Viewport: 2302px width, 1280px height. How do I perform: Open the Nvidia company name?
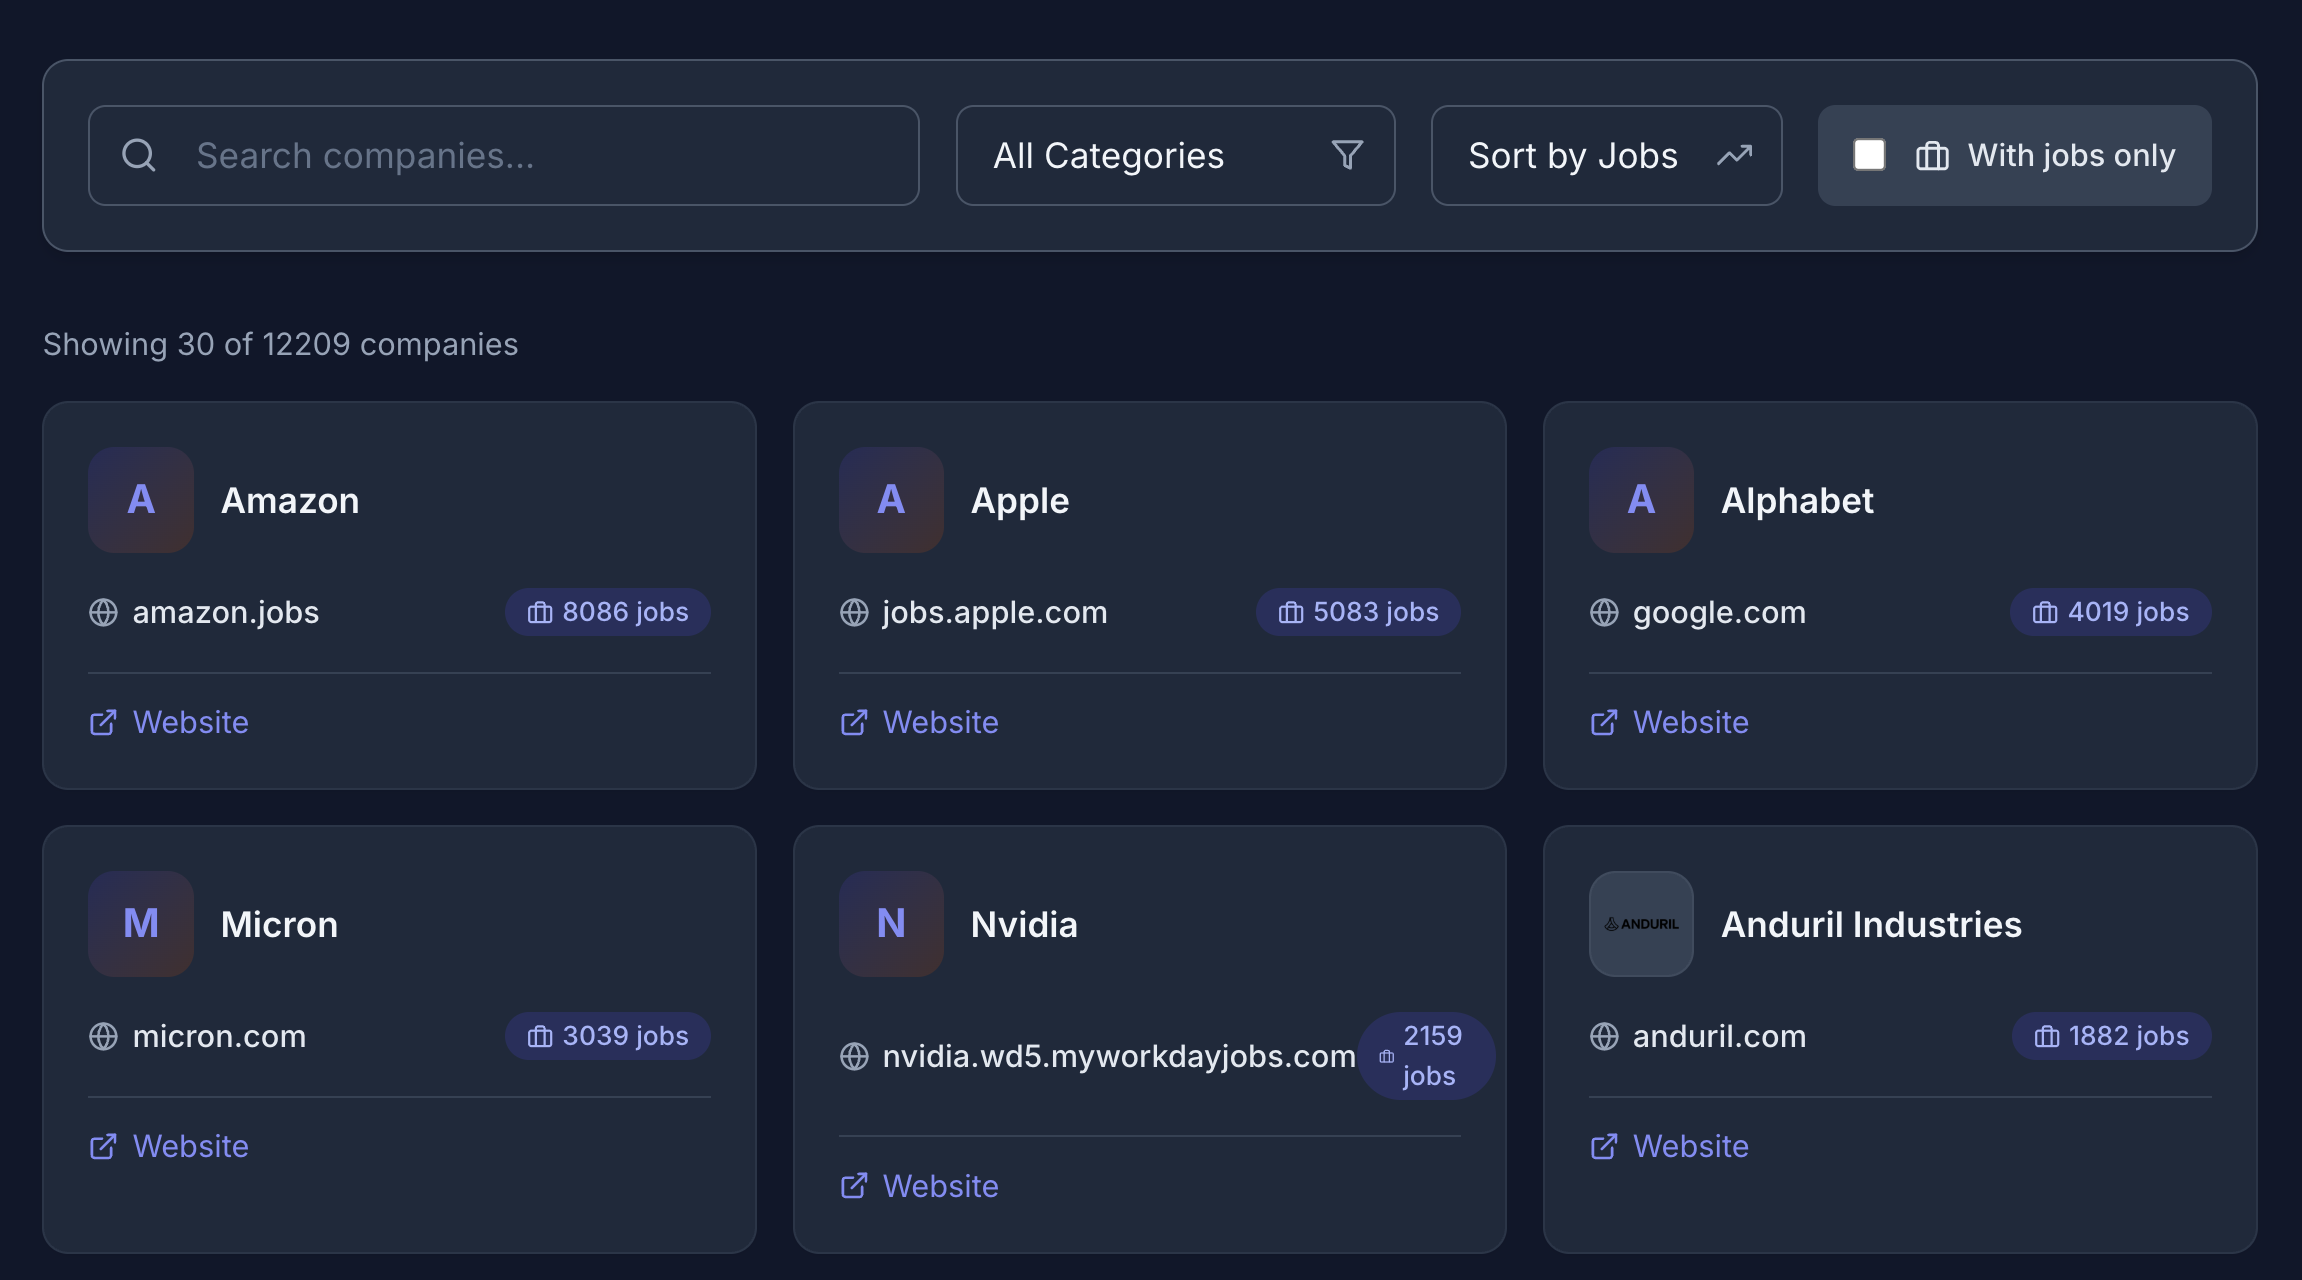pos(1024,924)
